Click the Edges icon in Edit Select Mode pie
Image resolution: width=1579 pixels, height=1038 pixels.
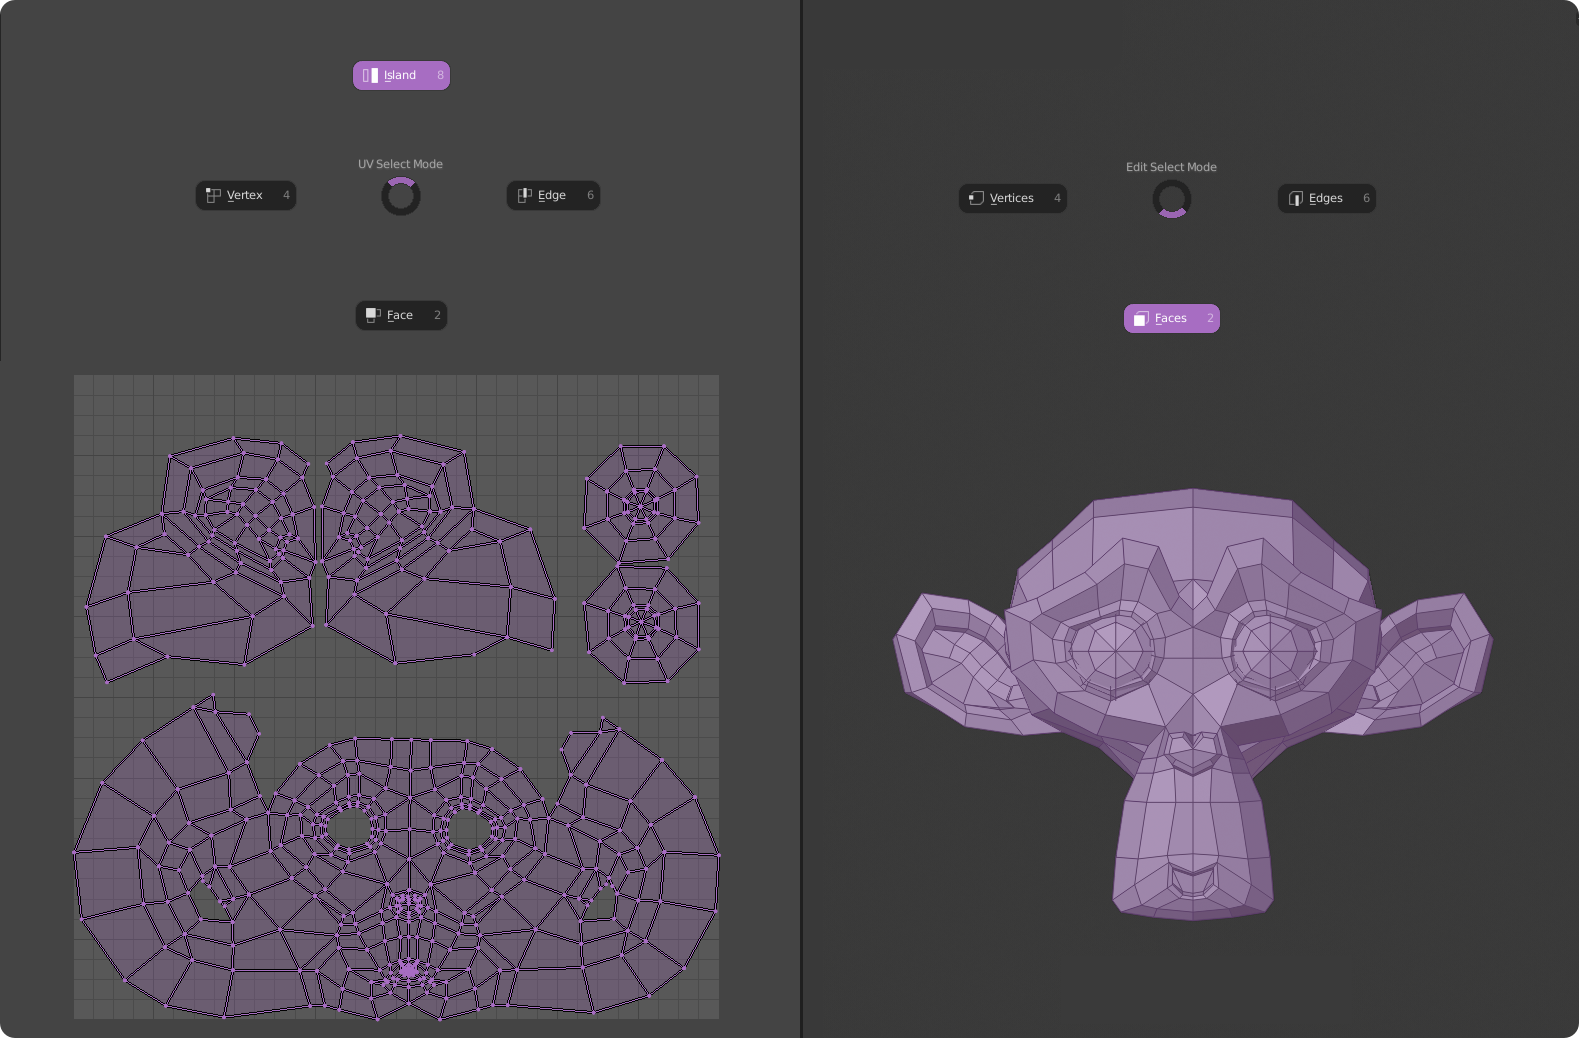1295,199
